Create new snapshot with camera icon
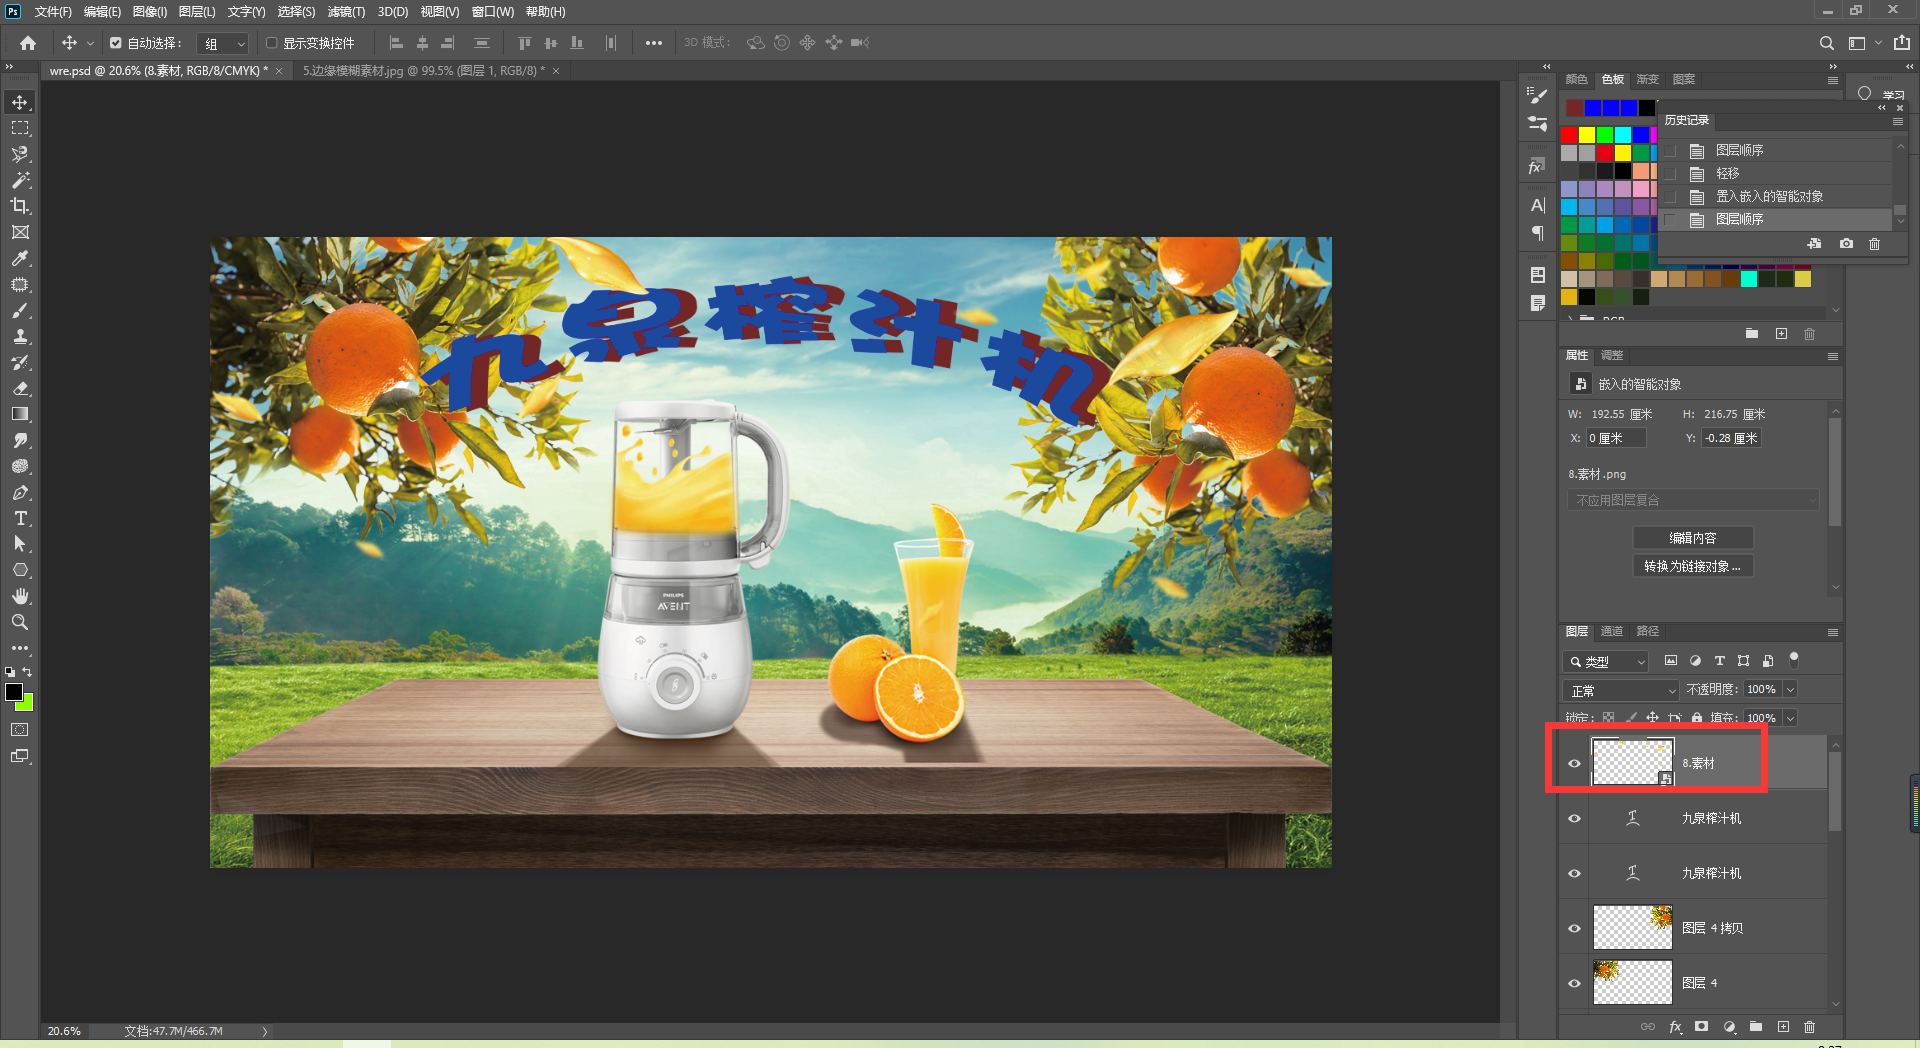The image size is (1920, 1048). coord(1846,244)
